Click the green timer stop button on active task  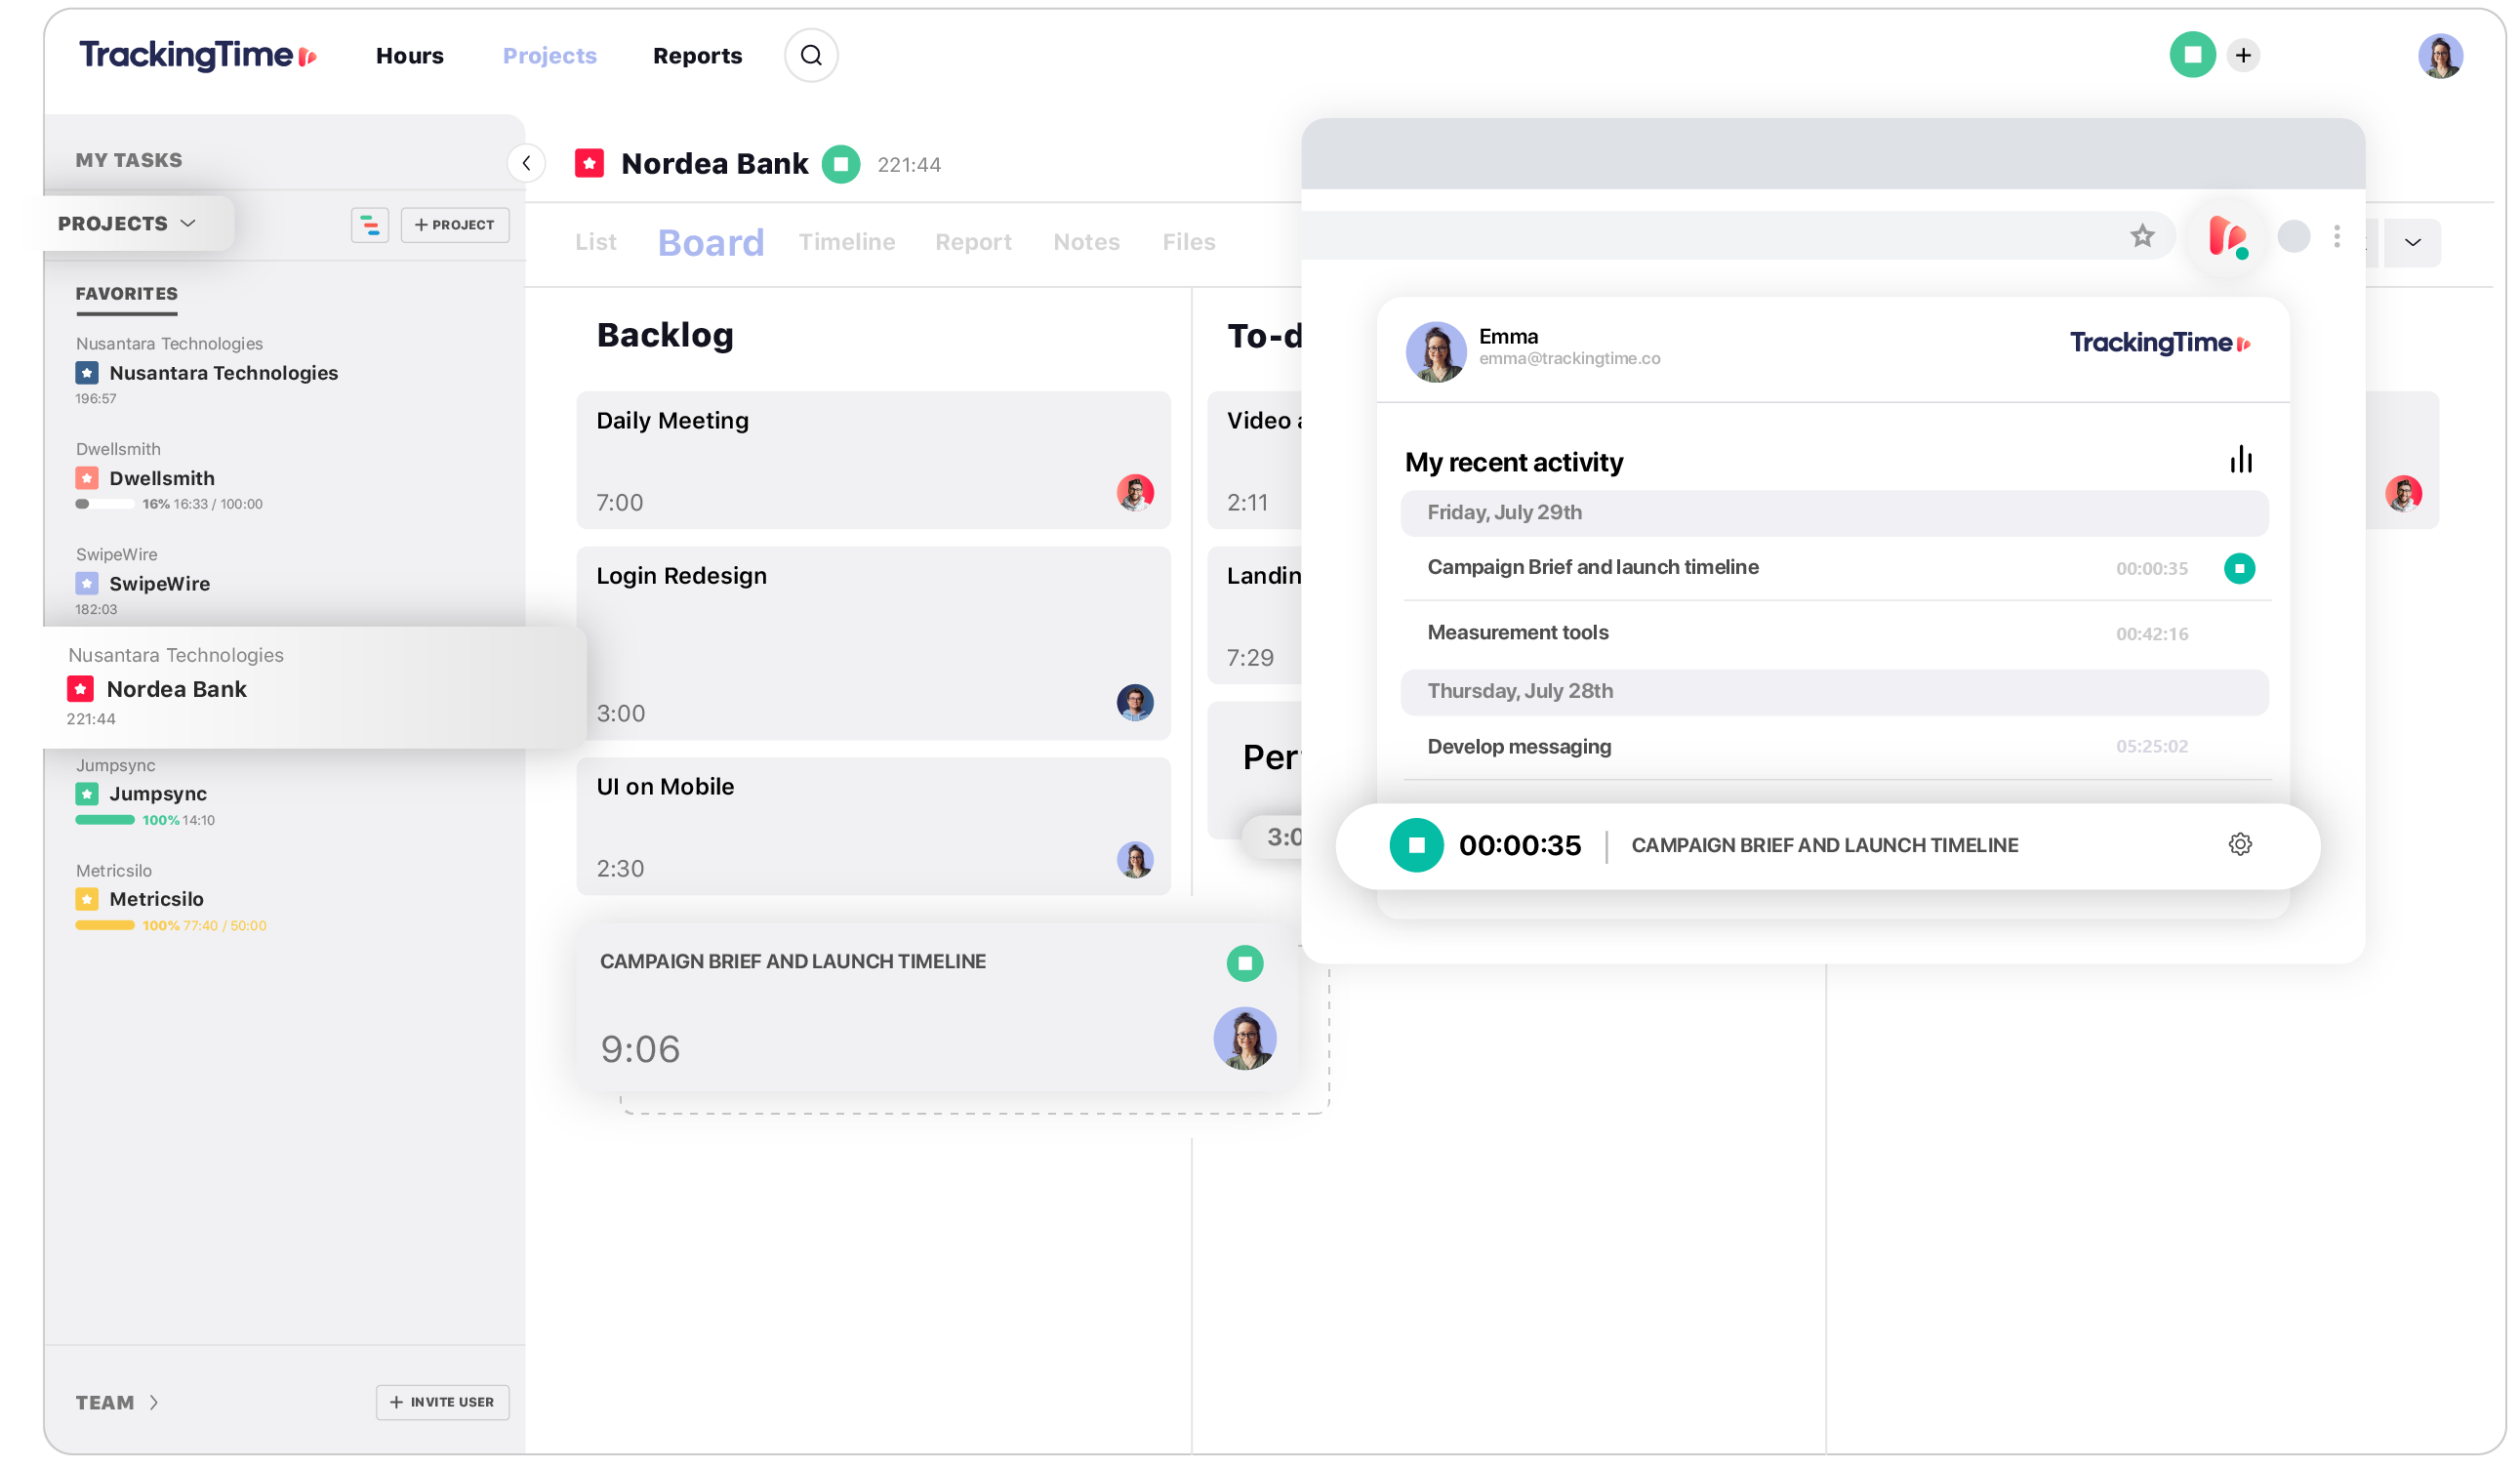1415,844
